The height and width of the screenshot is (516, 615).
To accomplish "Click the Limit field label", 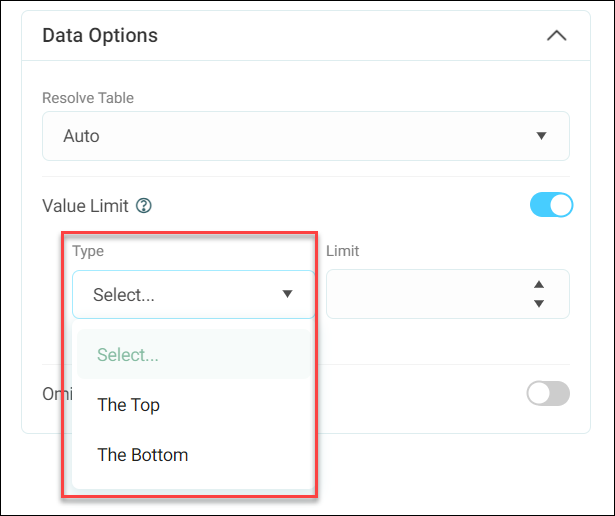I will [x=342, y=251].
